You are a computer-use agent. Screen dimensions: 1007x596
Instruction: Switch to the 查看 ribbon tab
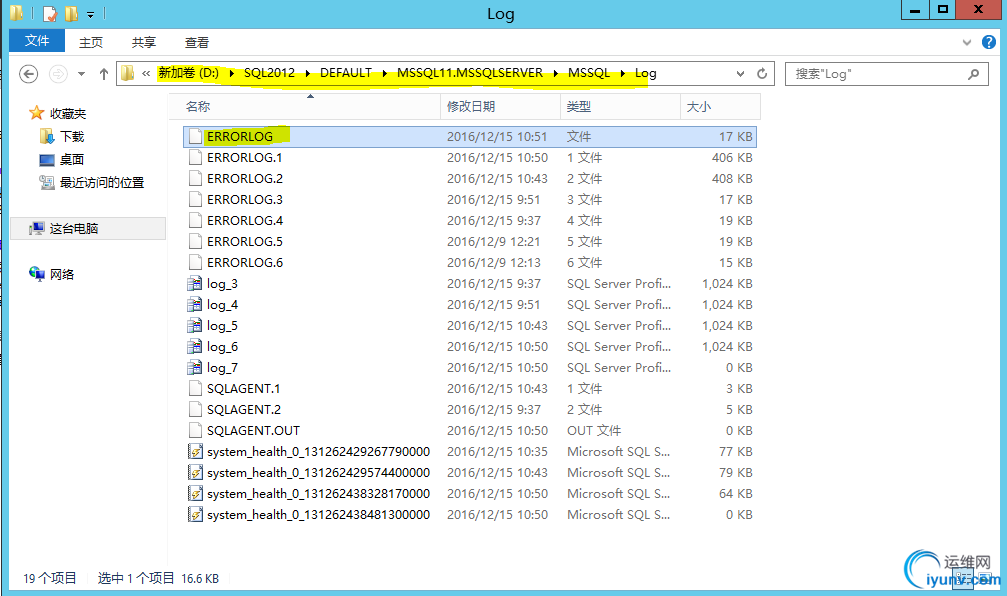(197, 42)
